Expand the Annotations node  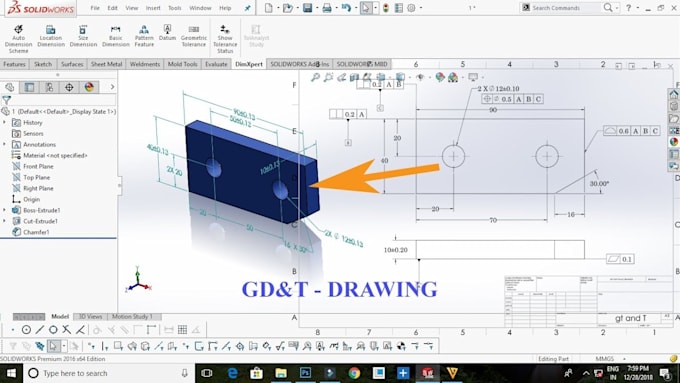tap(5, 144)
